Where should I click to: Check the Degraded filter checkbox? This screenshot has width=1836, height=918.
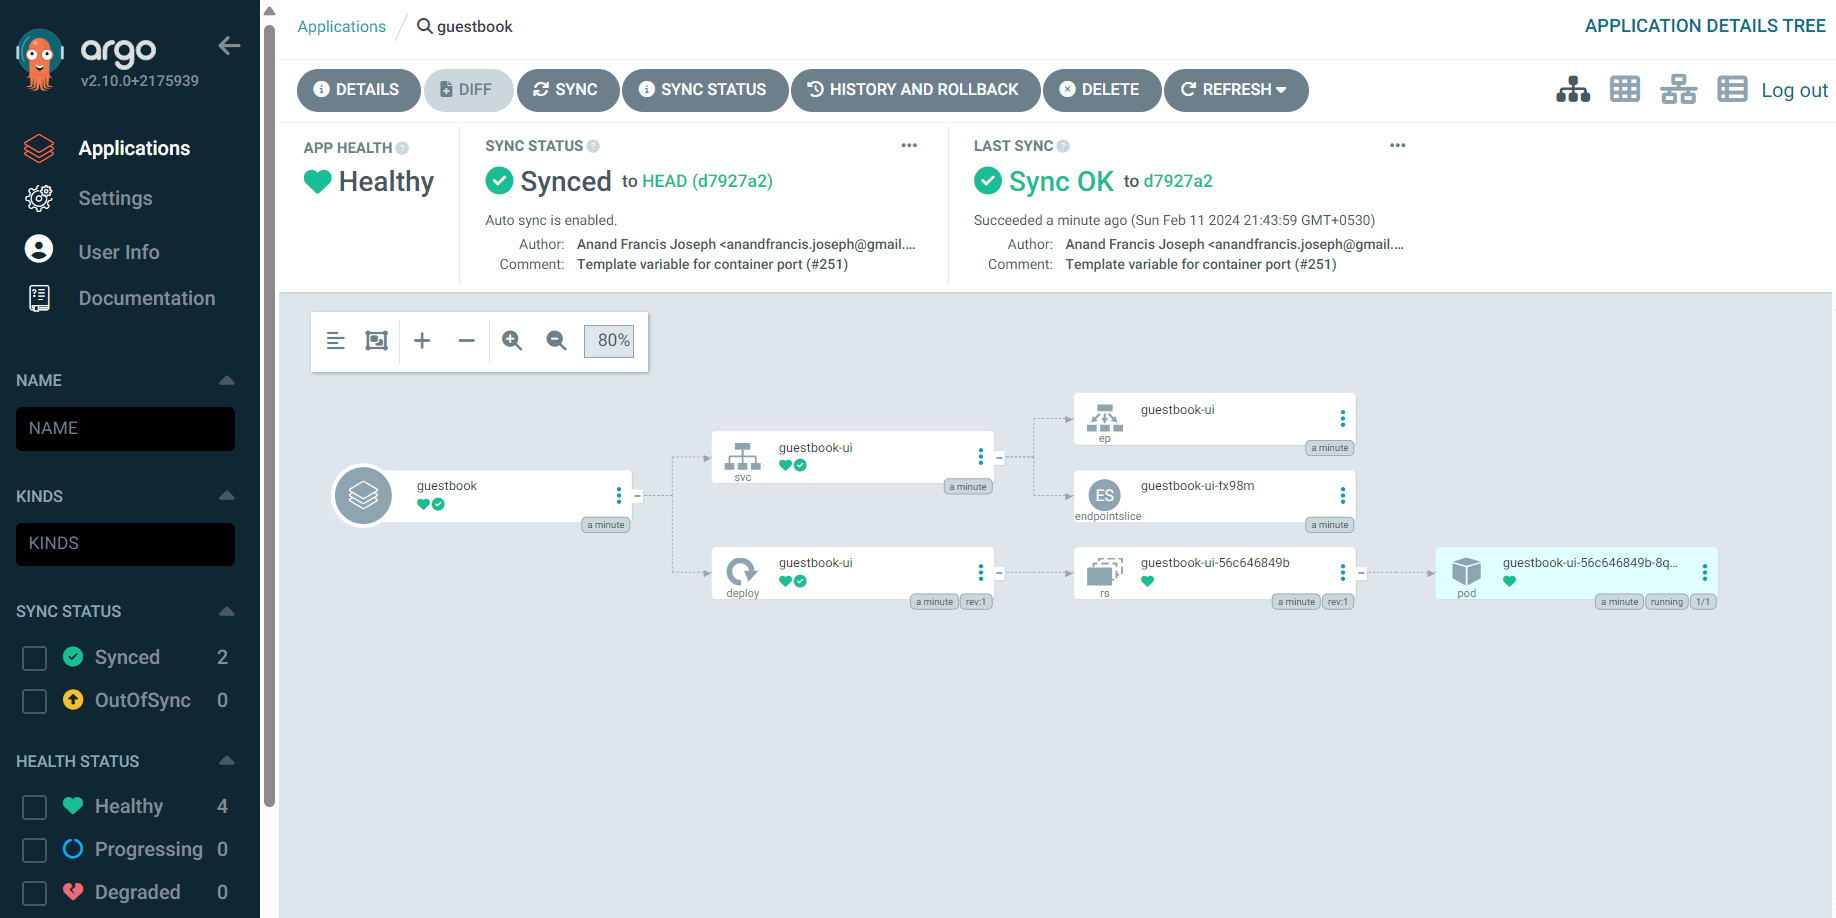[x=35, y=893]
